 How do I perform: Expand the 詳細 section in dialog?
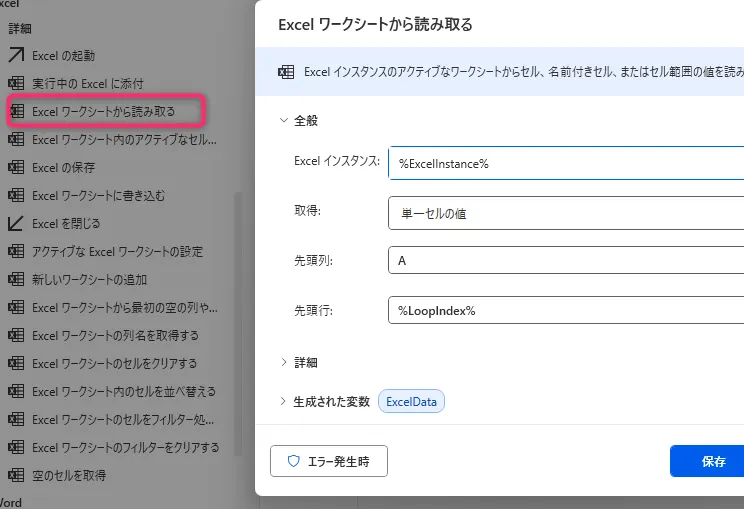point(284,362)
